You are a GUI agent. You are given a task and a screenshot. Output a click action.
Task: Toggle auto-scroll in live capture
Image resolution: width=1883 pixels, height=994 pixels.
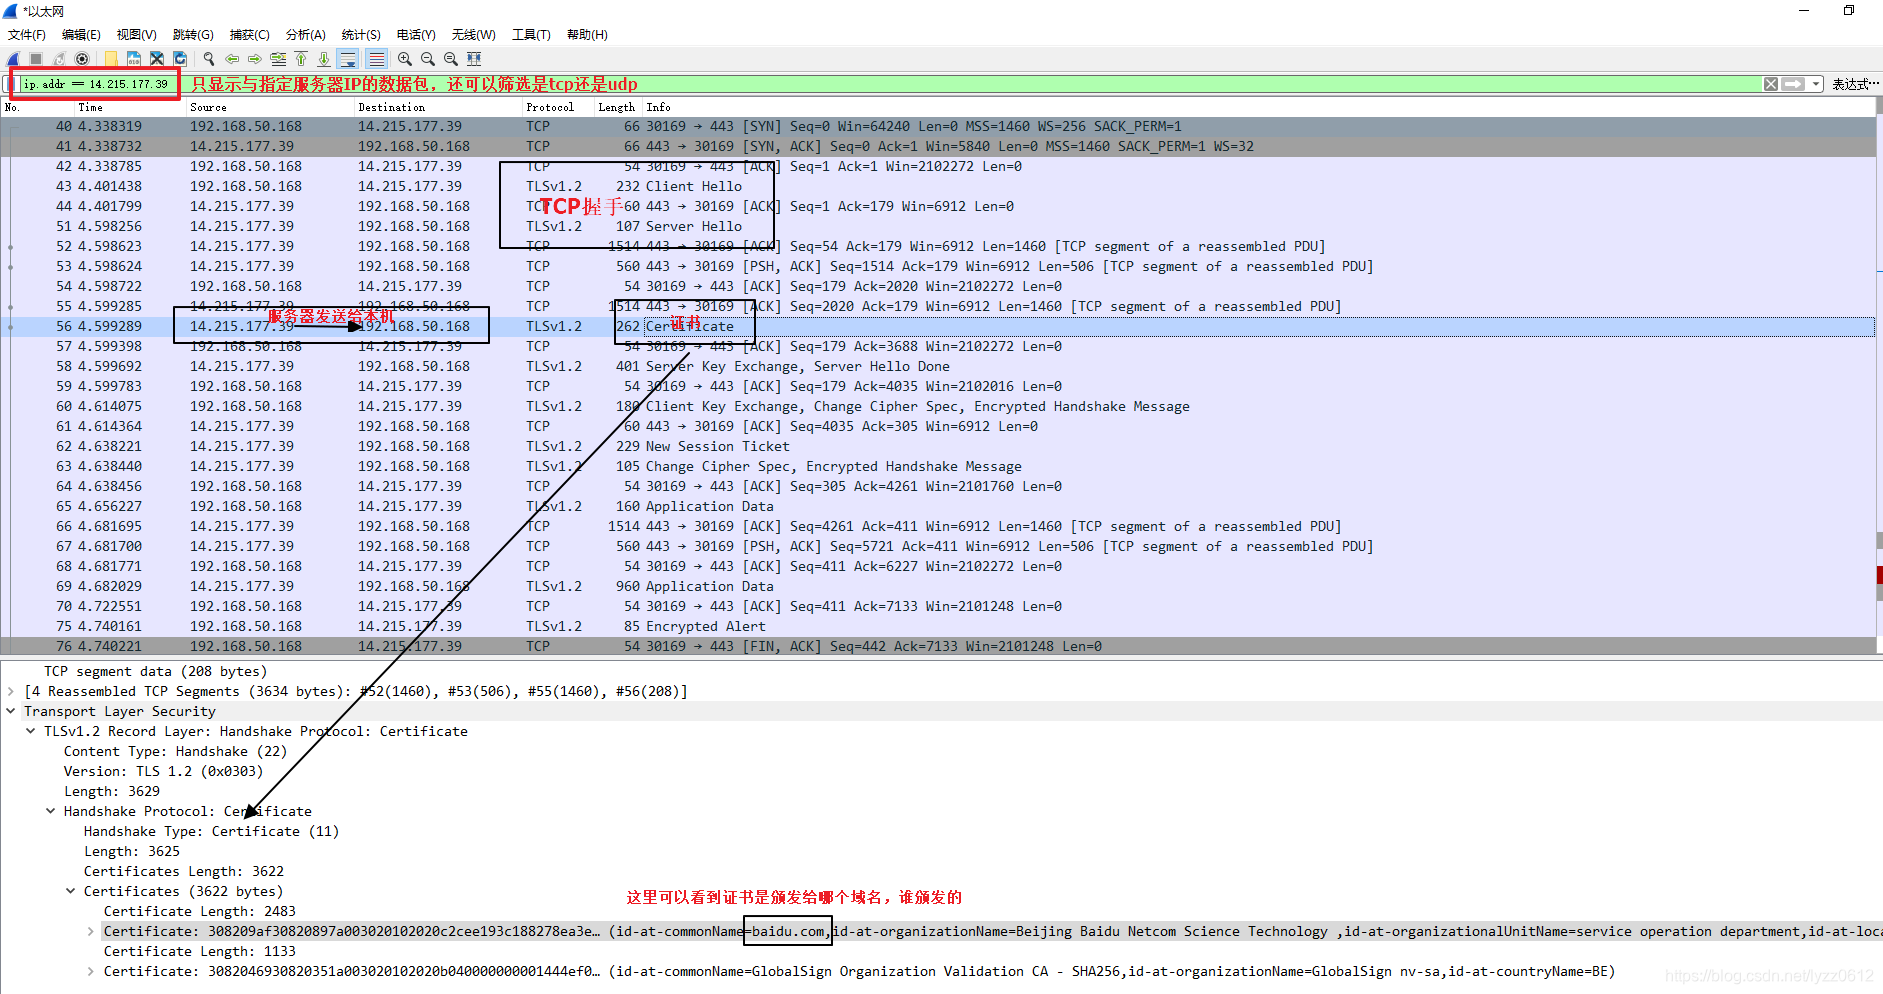tap(347, 58)
